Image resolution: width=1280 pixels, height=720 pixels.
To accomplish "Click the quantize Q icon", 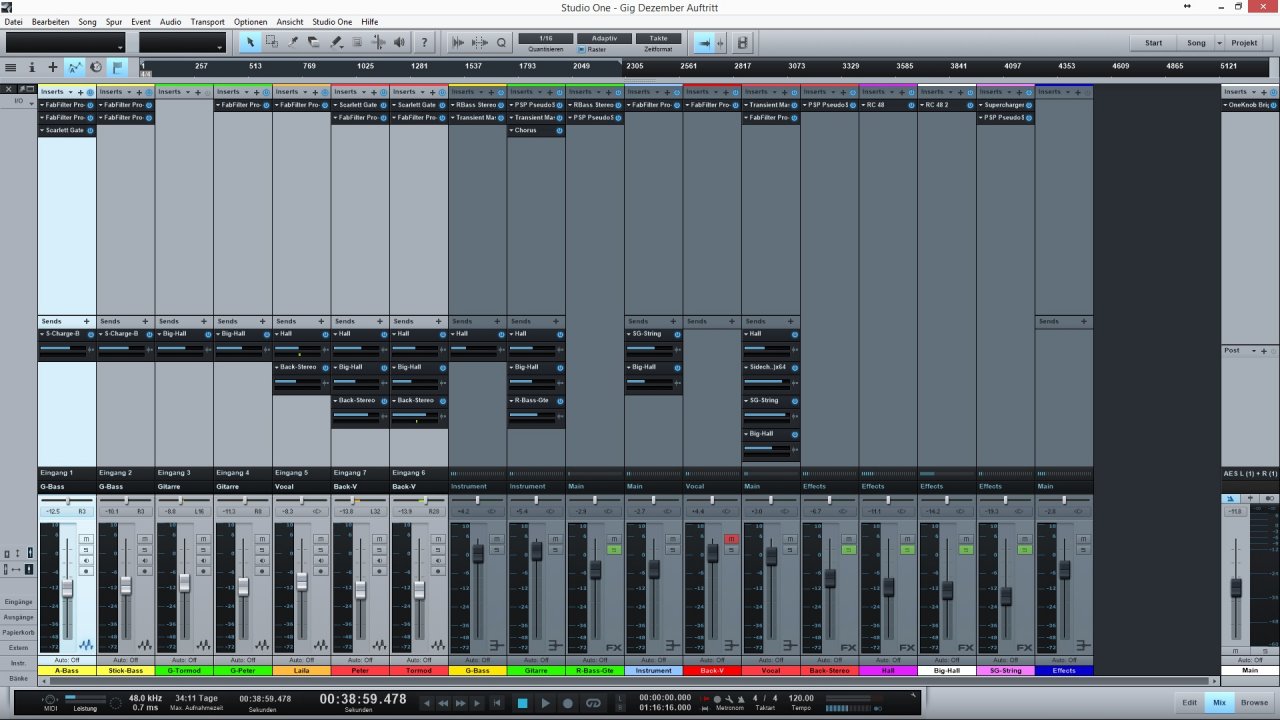I will coord(501,42).
